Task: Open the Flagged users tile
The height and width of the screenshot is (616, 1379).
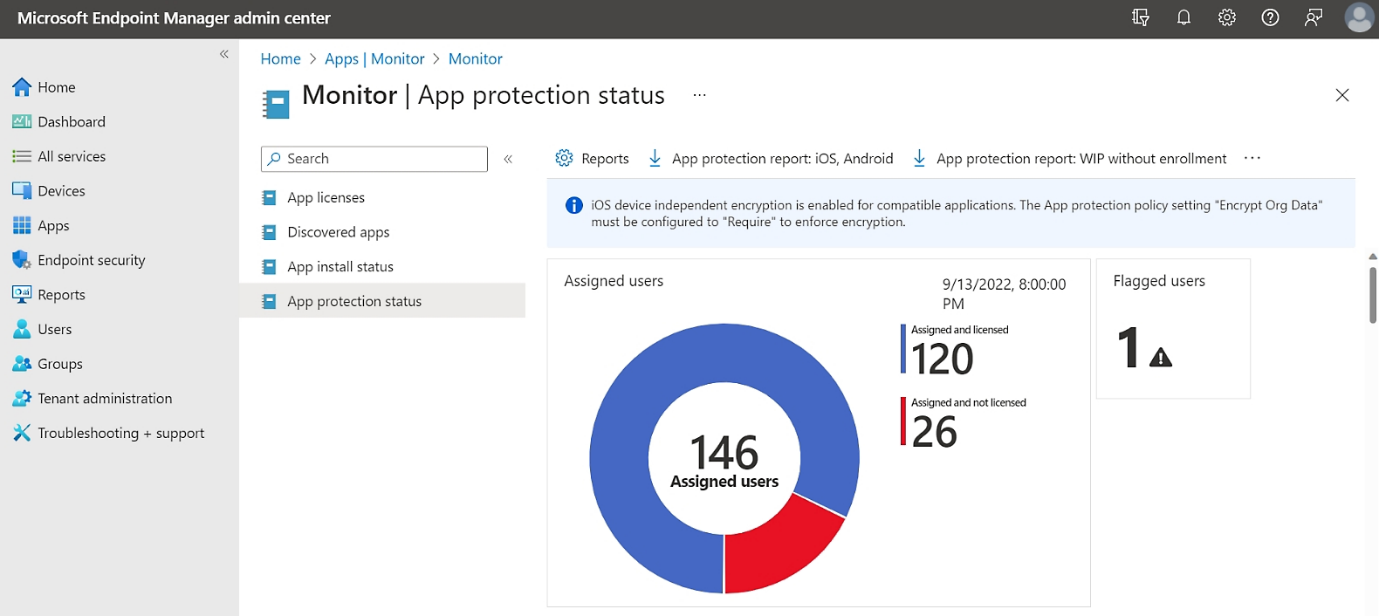Action: (x=1172, y=328)
